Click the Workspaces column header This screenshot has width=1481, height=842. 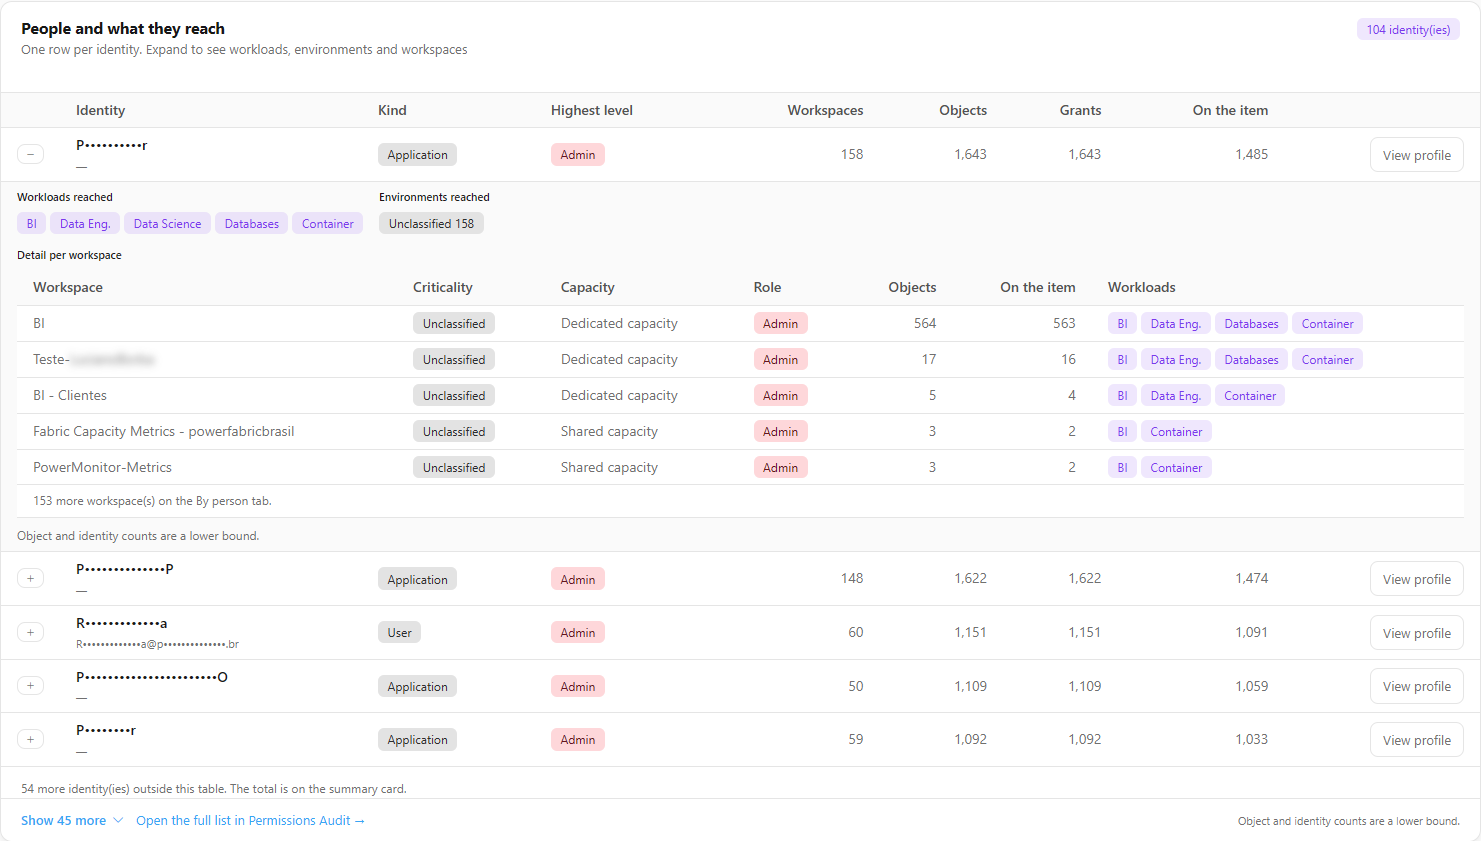click(x=825, y=110)
